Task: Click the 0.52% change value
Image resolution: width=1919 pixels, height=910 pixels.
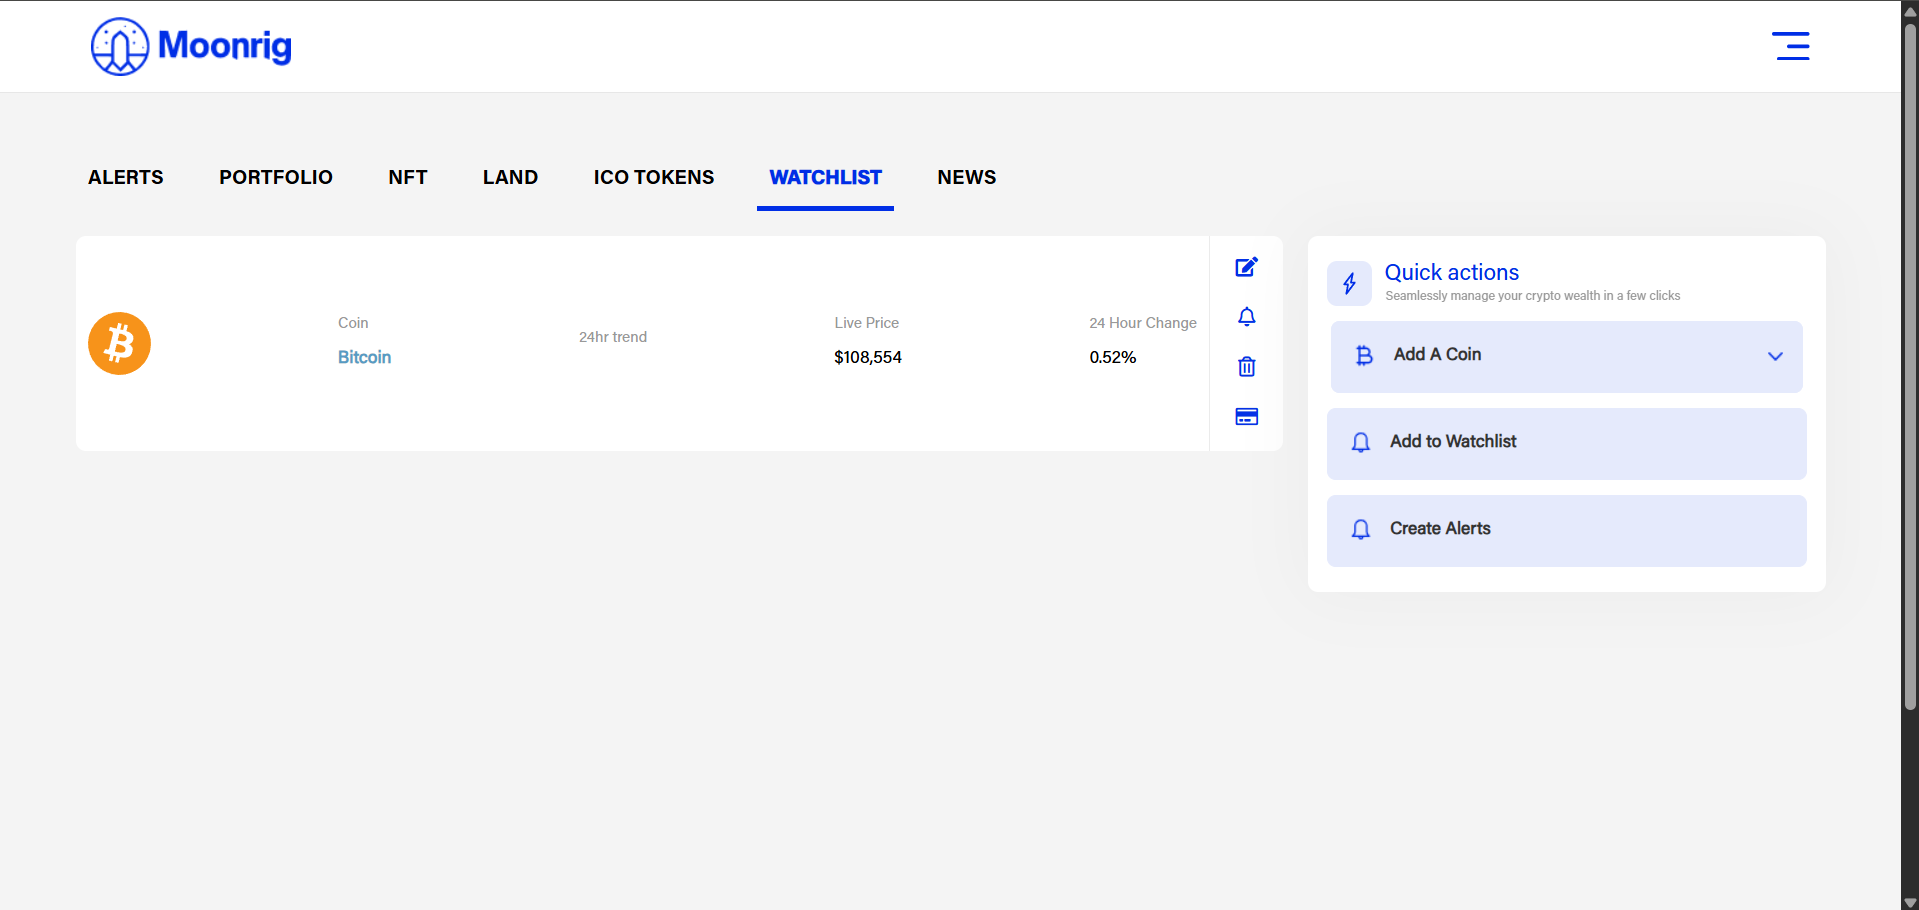Action: coord(1113,357)
